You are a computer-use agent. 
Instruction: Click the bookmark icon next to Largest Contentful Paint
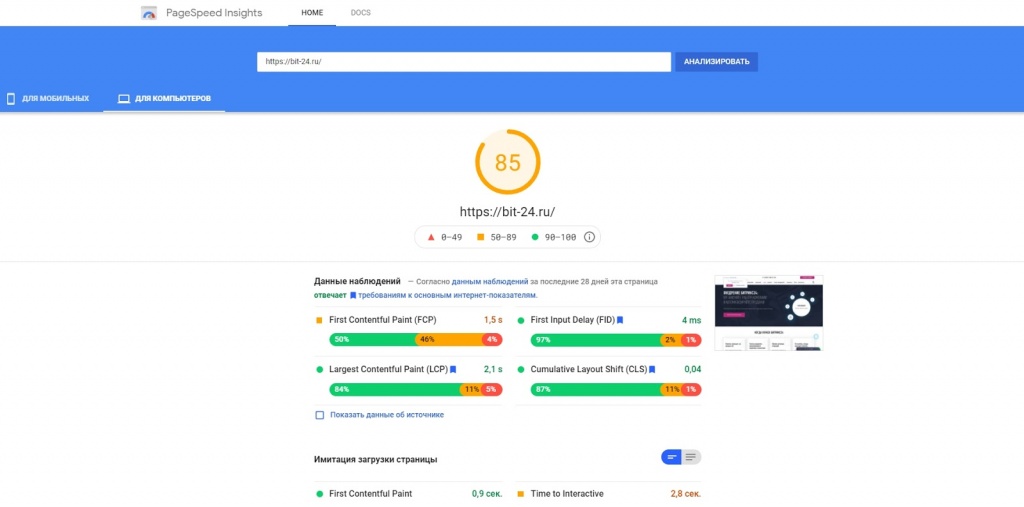click(x=453, y=369)
